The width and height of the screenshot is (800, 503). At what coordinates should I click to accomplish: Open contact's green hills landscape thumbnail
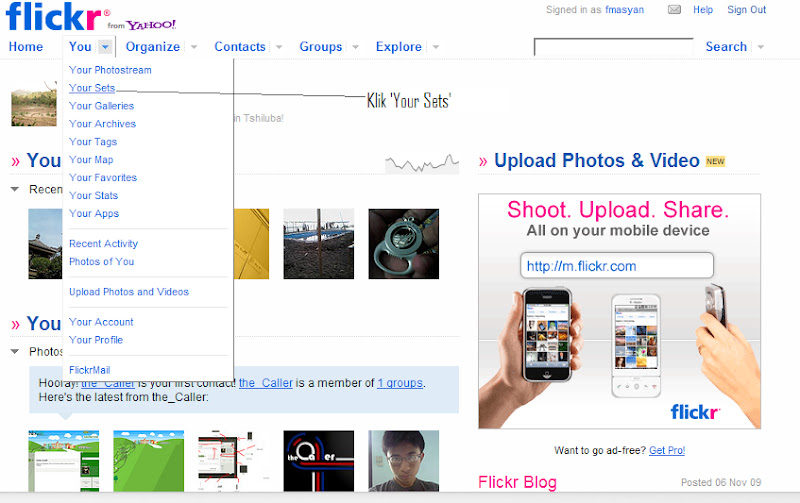tap(148, 461)
